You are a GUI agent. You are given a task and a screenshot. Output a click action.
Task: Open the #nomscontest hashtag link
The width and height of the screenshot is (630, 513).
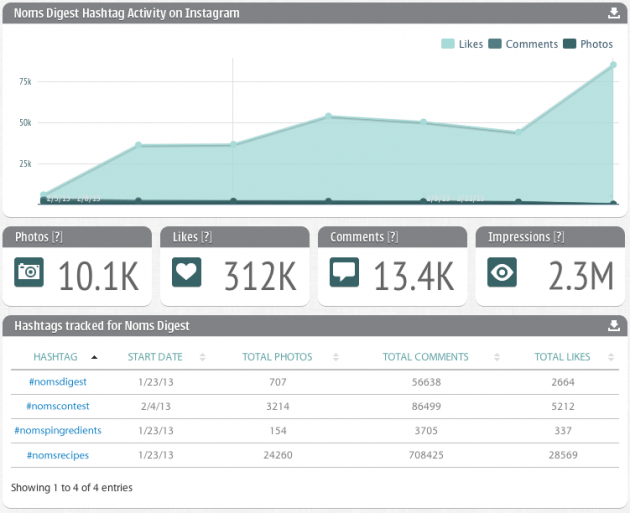coord(57,406)
